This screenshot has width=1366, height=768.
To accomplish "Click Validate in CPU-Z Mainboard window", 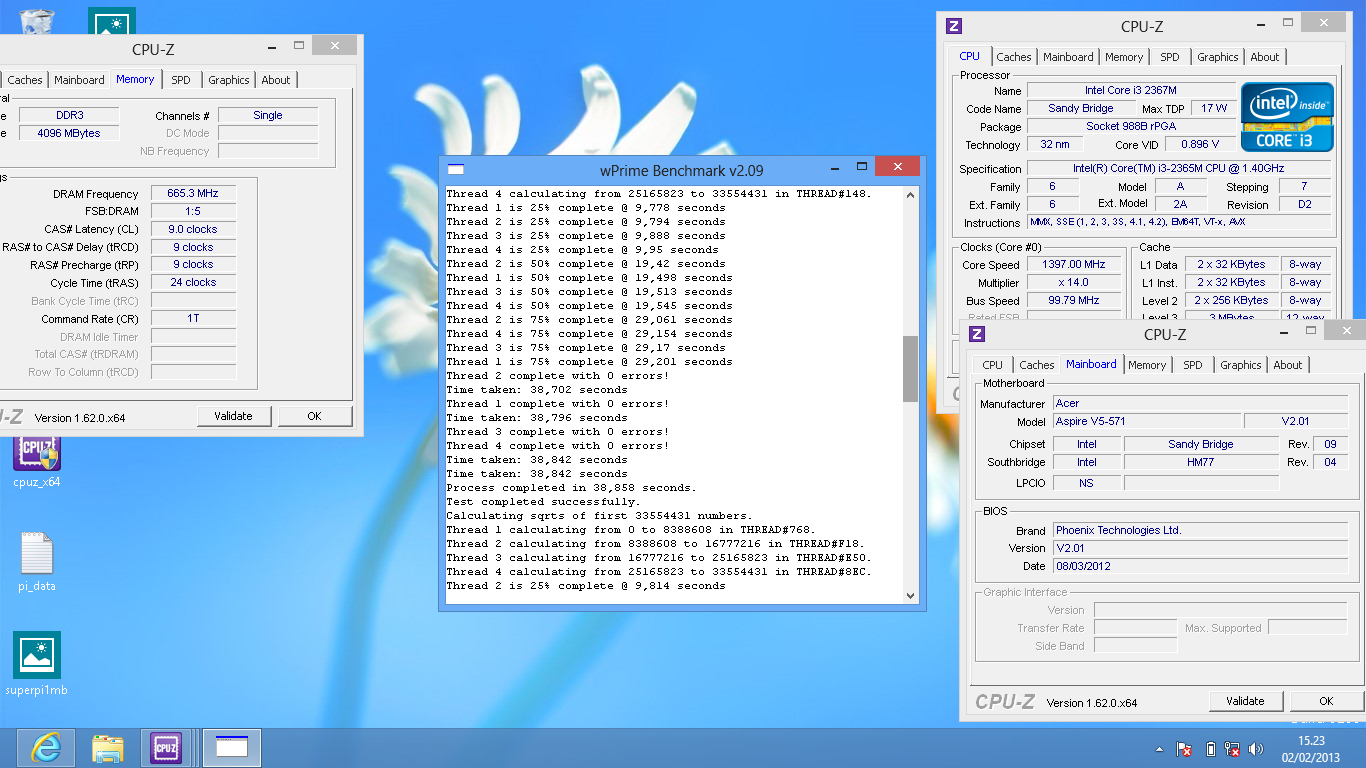I will [x=1246, y=701].
